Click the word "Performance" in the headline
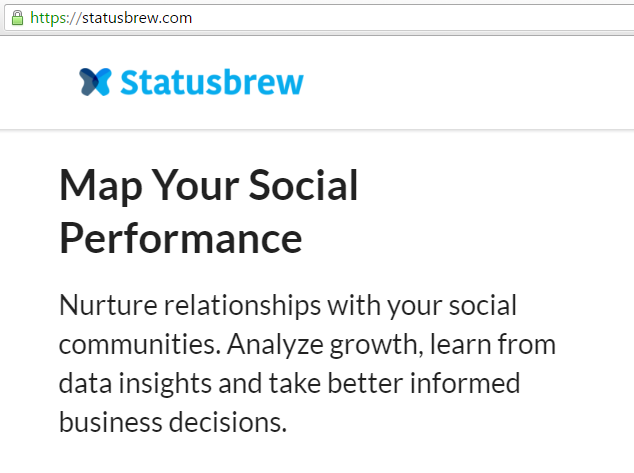 click(x=181, y=239)
